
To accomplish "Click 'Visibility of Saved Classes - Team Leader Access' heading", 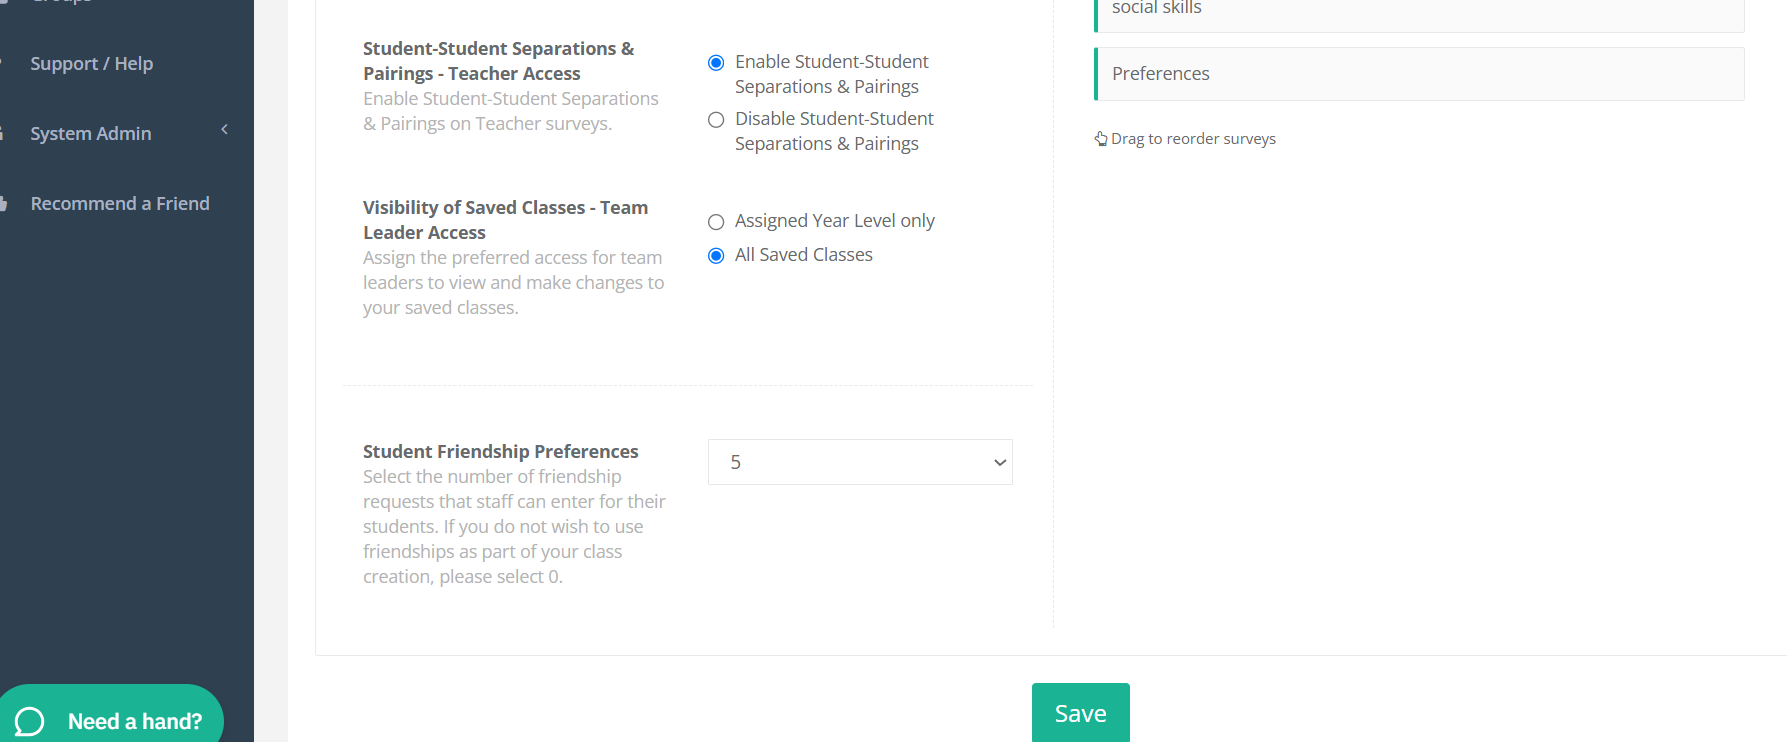I will pos(506,220).
